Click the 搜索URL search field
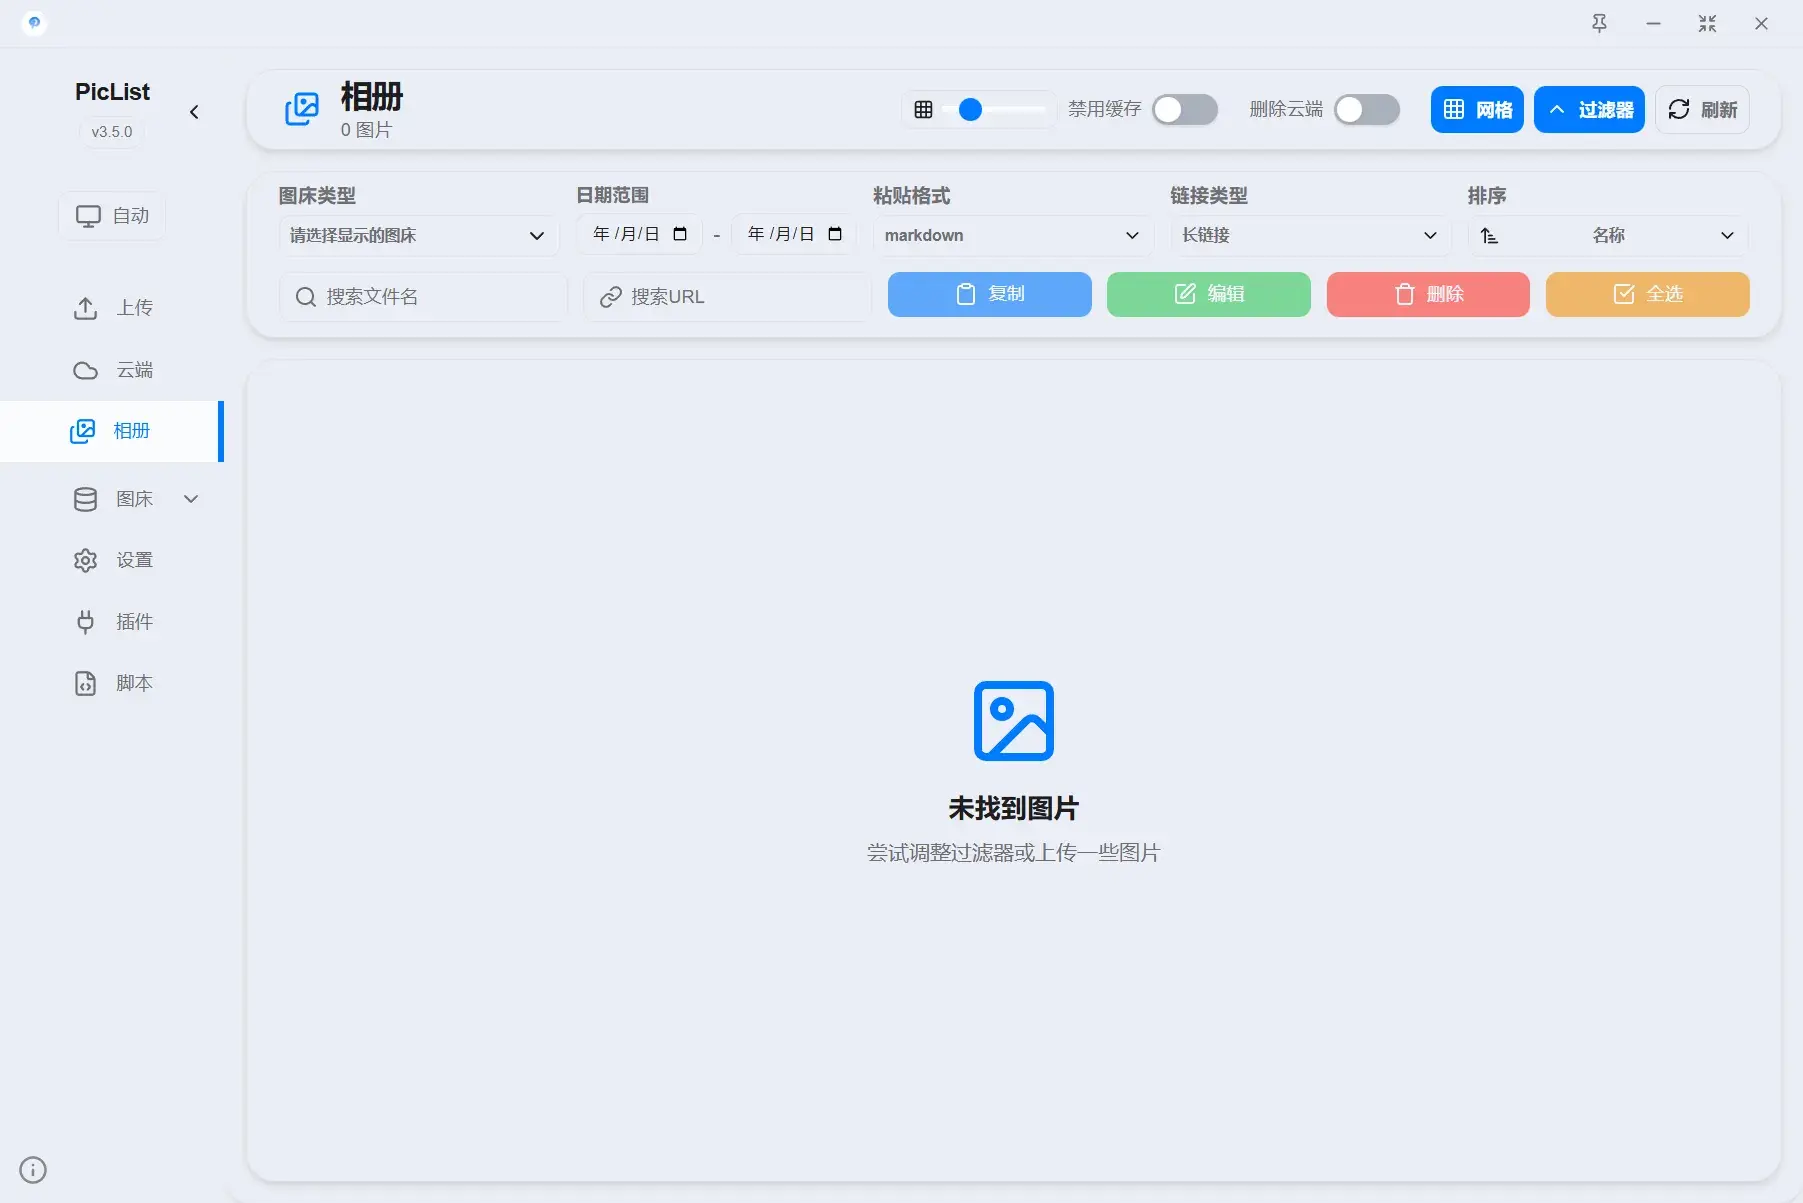Image resolution: width=1803 pixels, height=1203 pixels. (727, 297)
